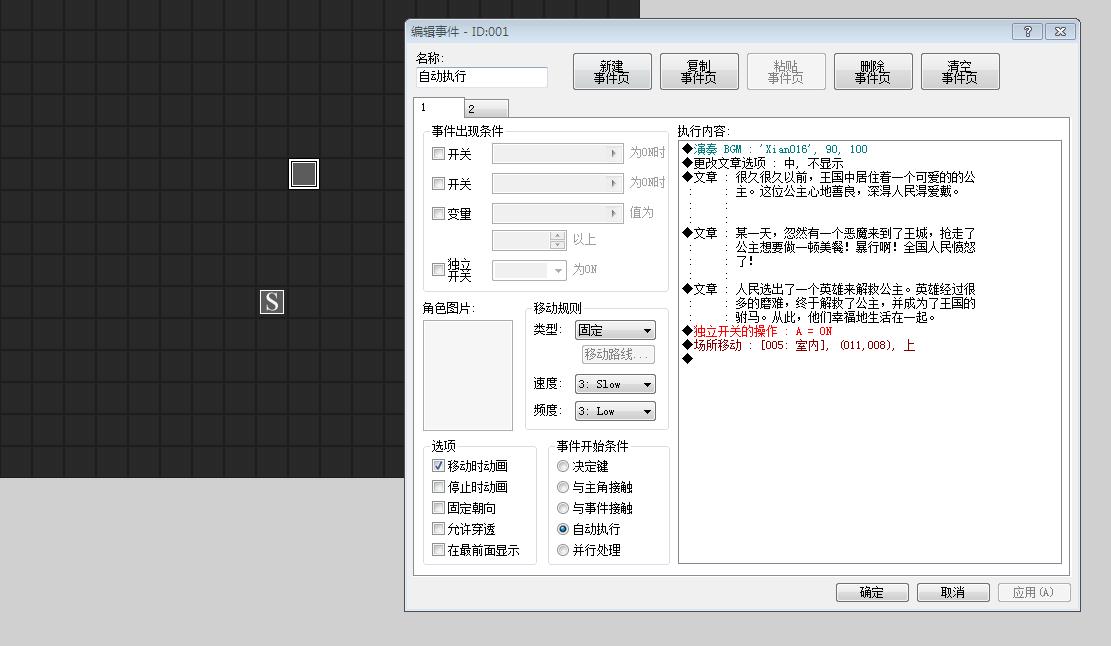
Task: Select the 演奏 BGM 'Xian016' command line
Action: (x=774, y=149)
